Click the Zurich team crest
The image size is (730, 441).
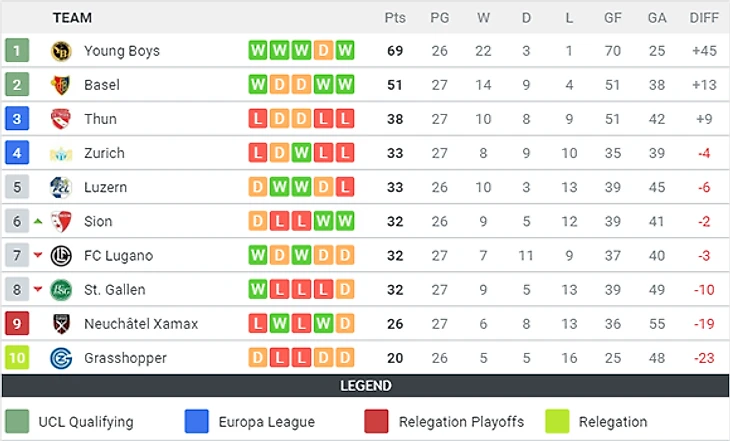(61, 153)
